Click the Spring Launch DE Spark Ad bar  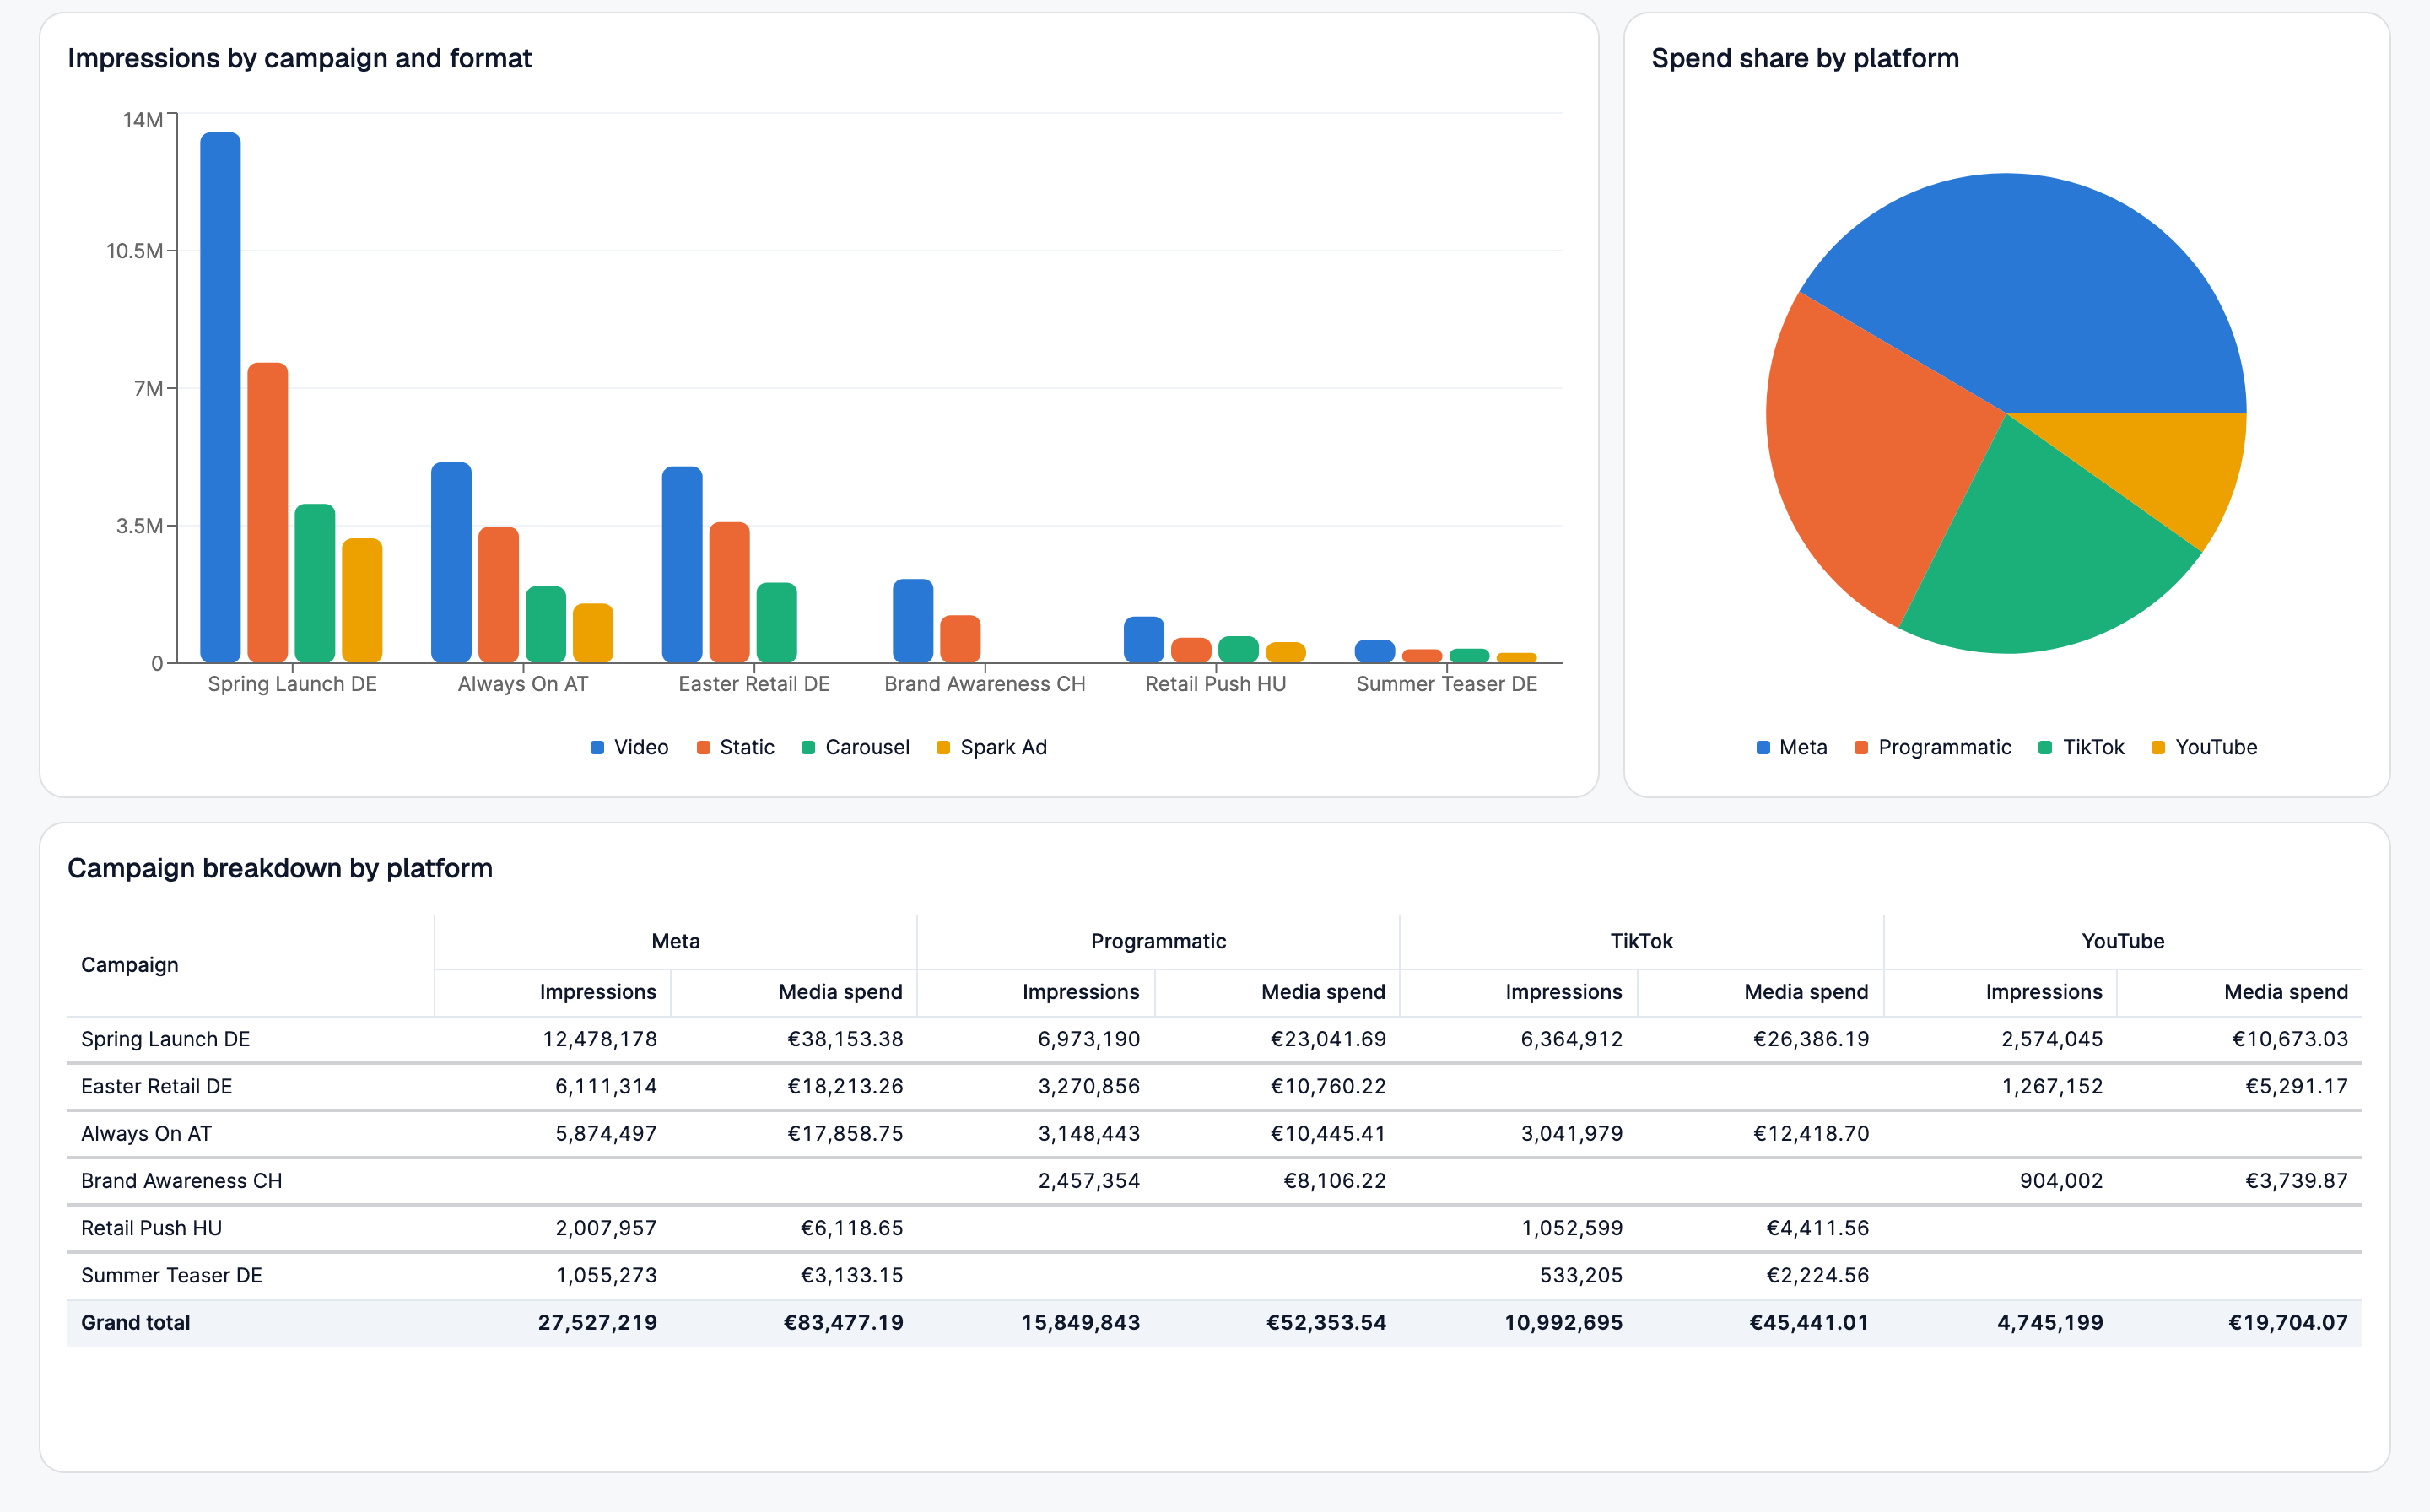coord(362,600)
